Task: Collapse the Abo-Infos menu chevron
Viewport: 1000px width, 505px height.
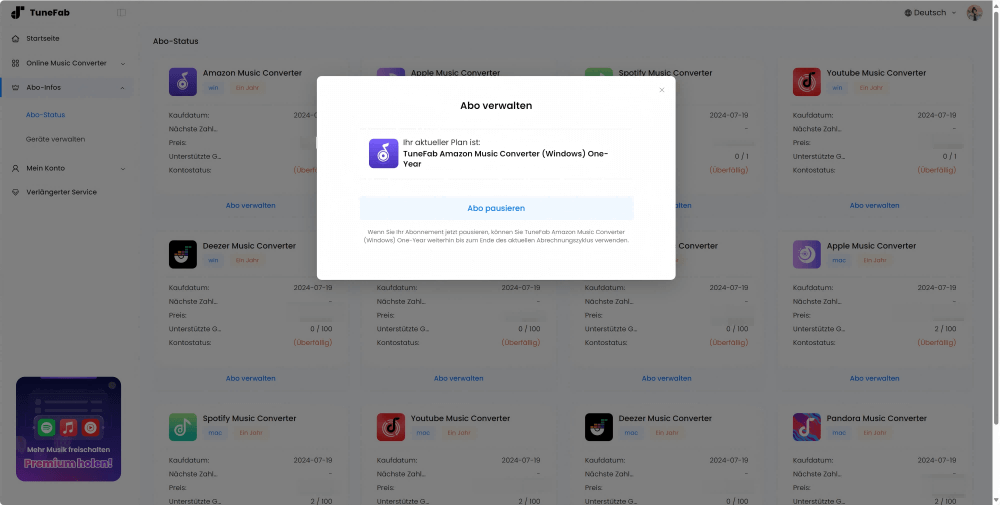Action: [122, 87]
